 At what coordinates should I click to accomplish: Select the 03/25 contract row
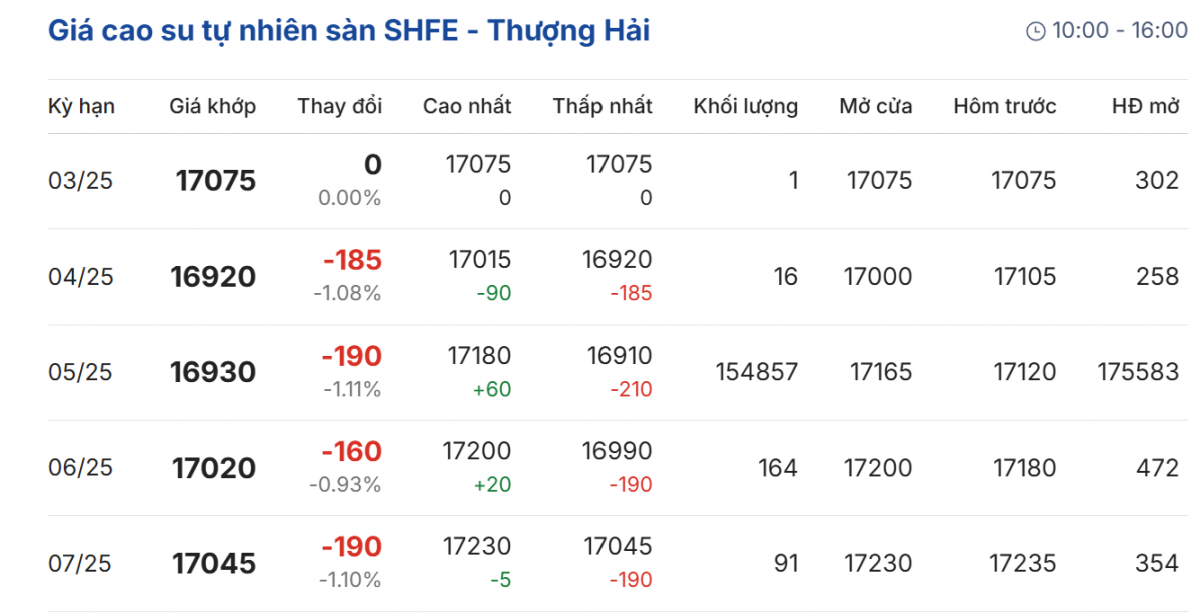pos(81,181)
